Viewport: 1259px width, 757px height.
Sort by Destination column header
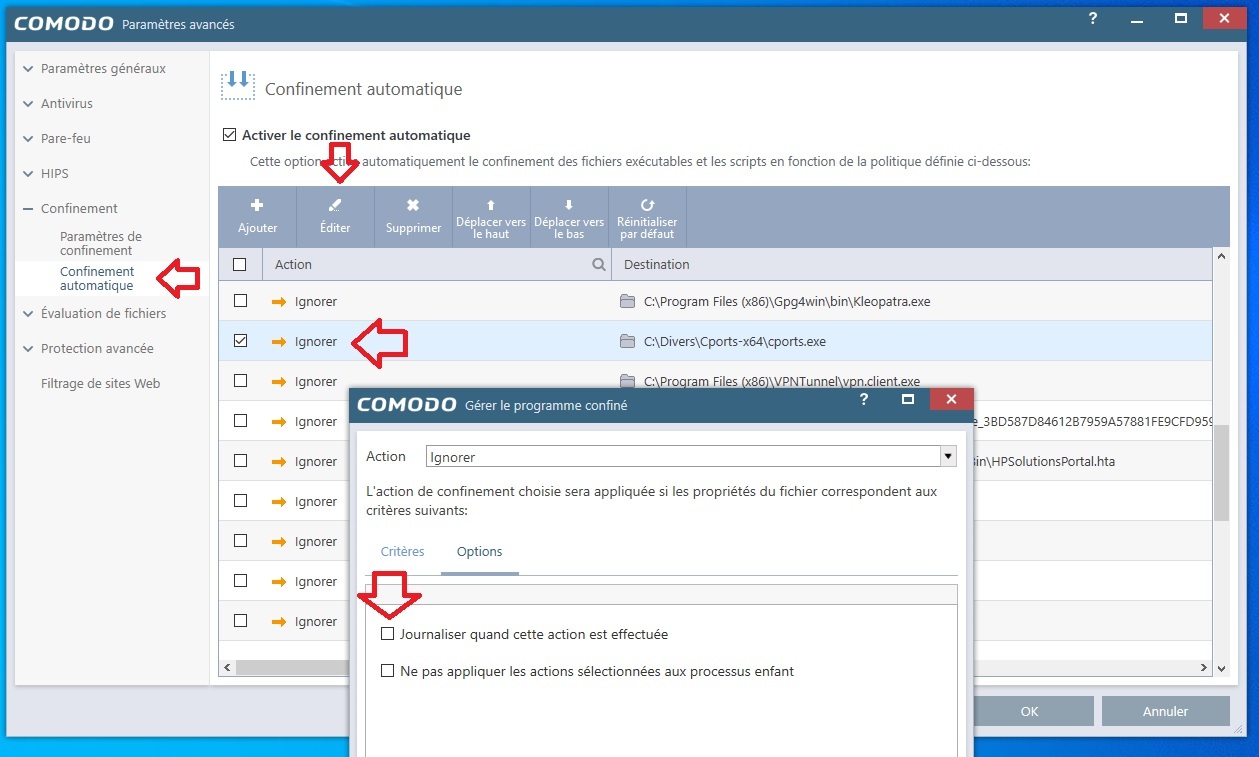pos(657,265)
